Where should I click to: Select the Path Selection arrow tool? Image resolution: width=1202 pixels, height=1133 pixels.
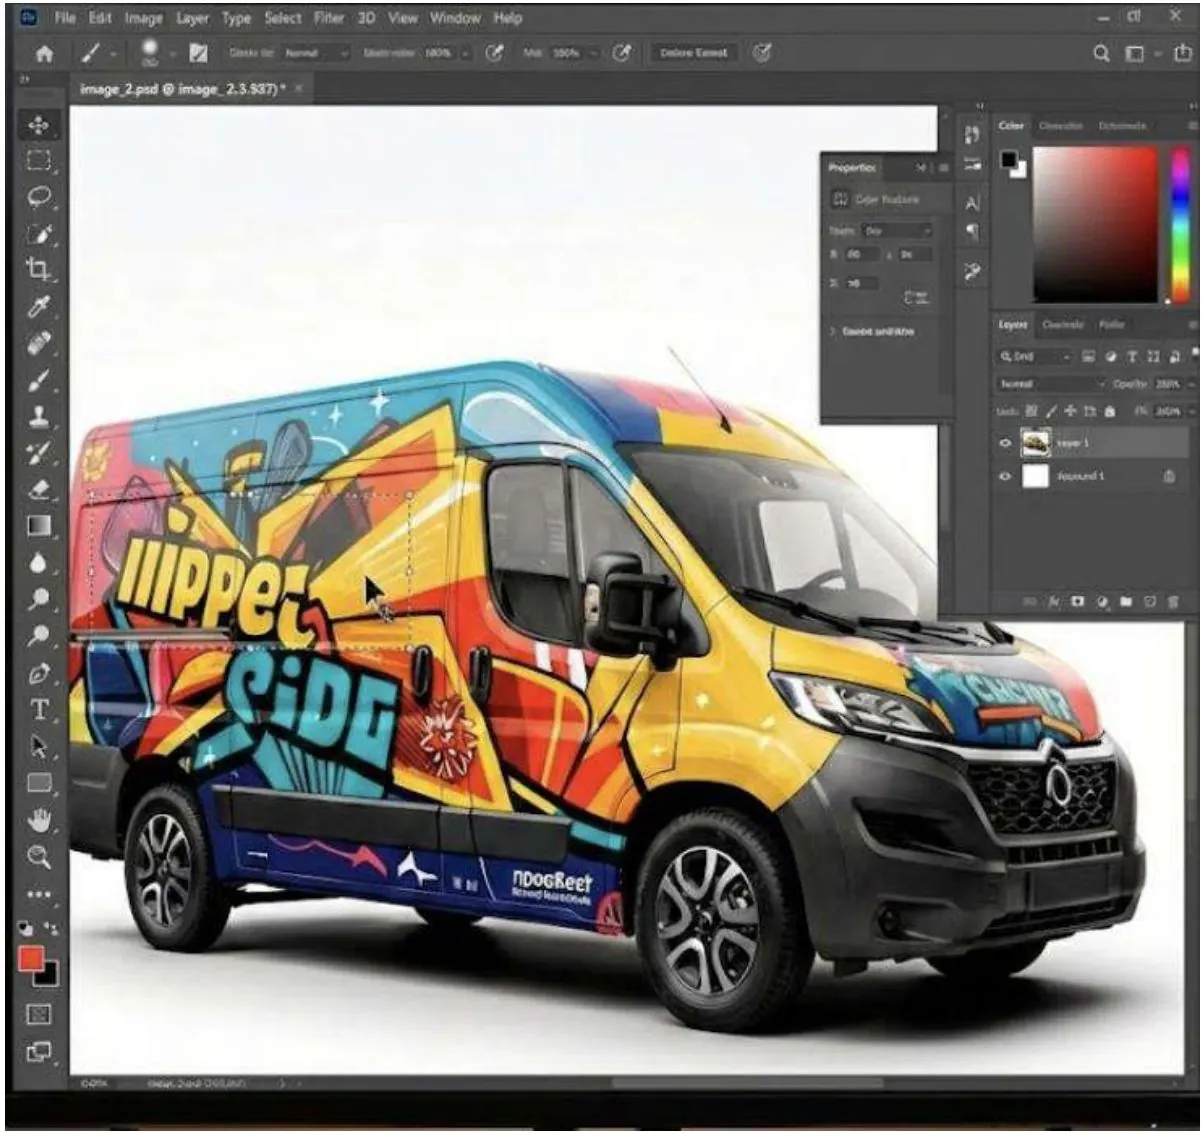(39, 747)
